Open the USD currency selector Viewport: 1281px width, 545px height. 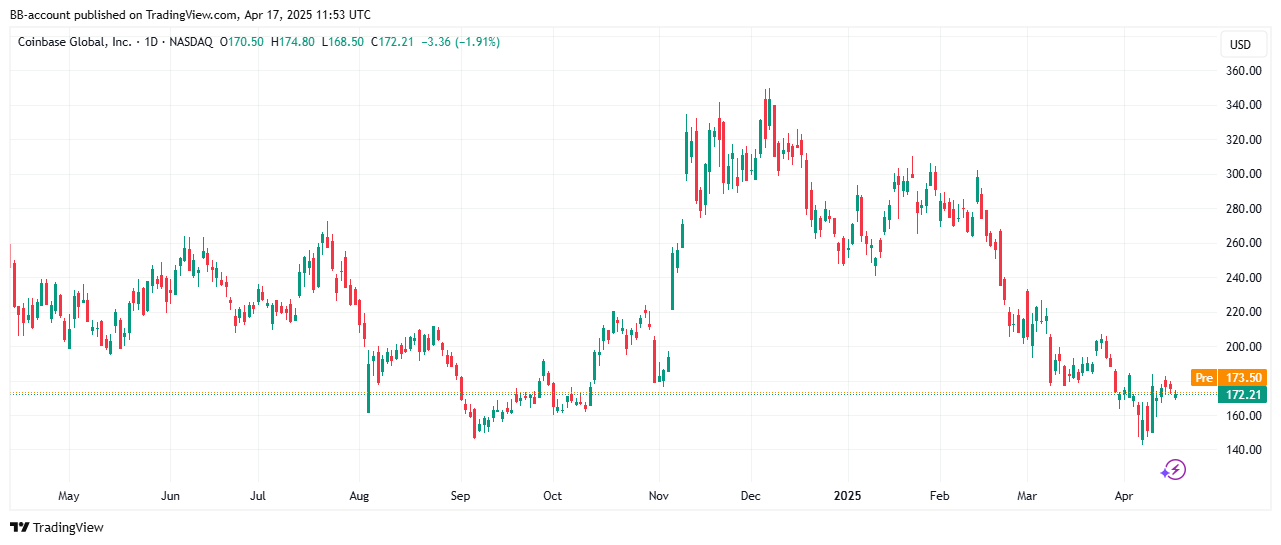click(x=1240, y=45)
